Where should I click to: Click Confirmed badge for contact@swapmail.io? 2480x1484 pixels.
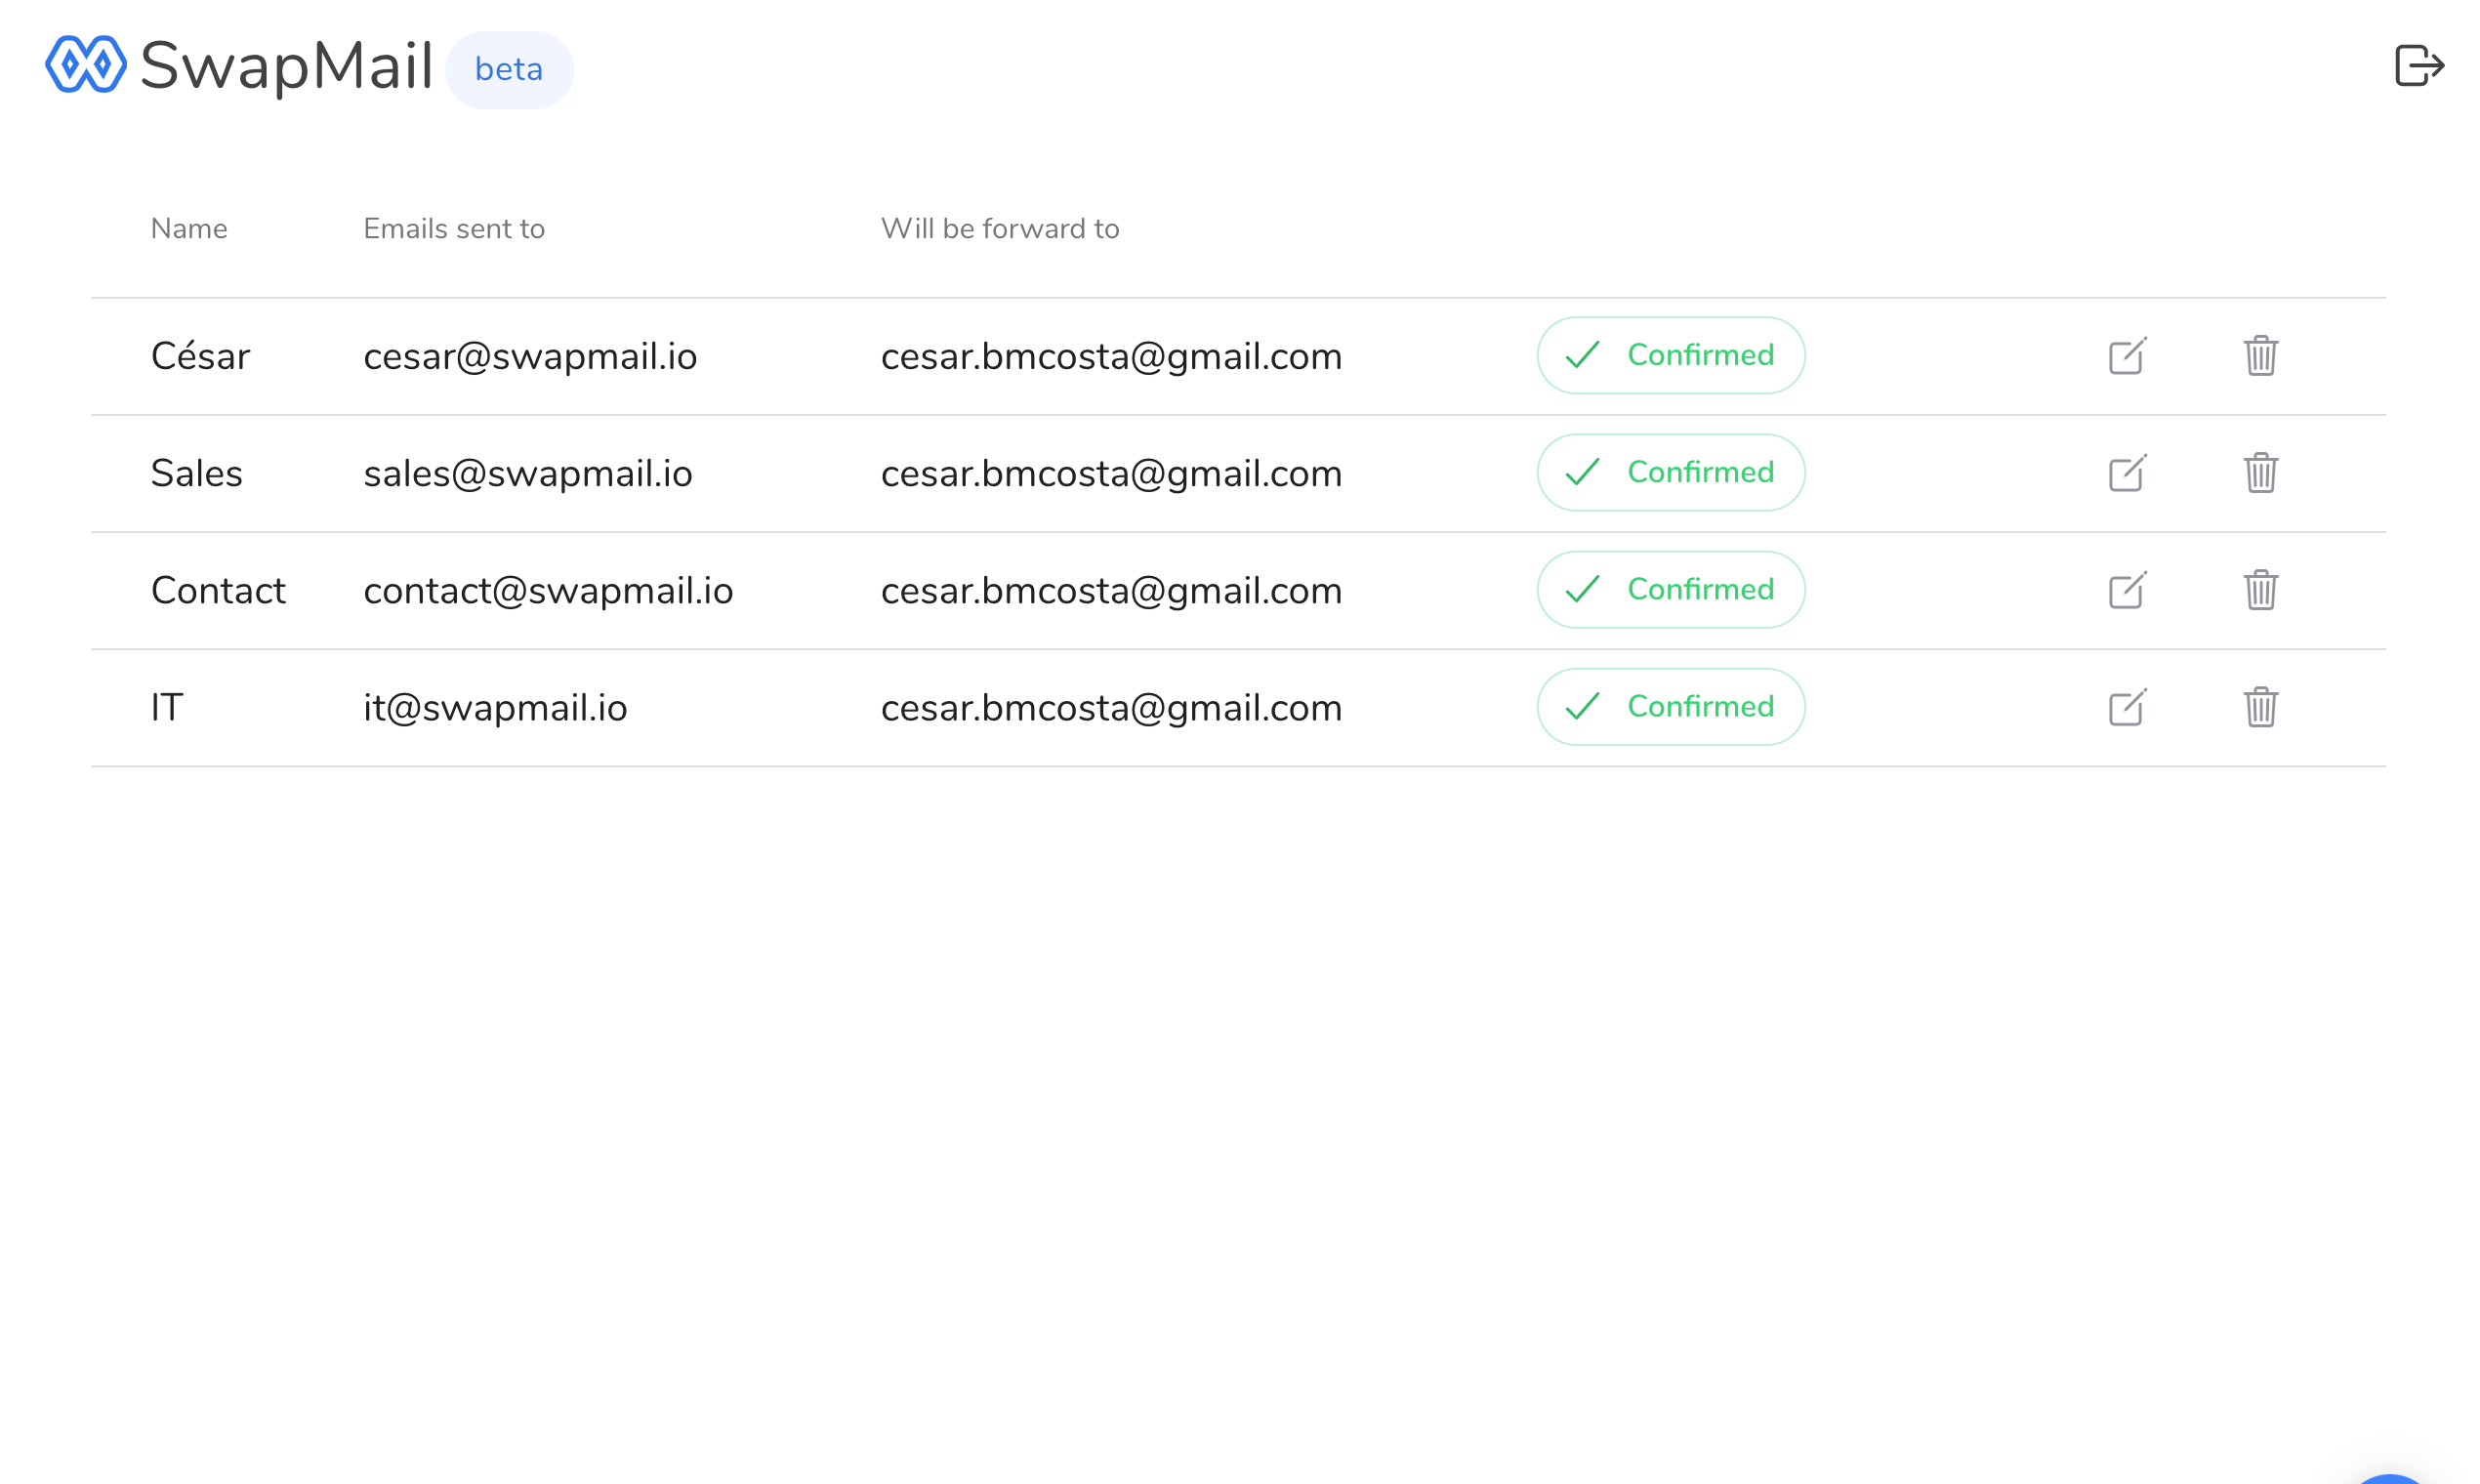1670,589
